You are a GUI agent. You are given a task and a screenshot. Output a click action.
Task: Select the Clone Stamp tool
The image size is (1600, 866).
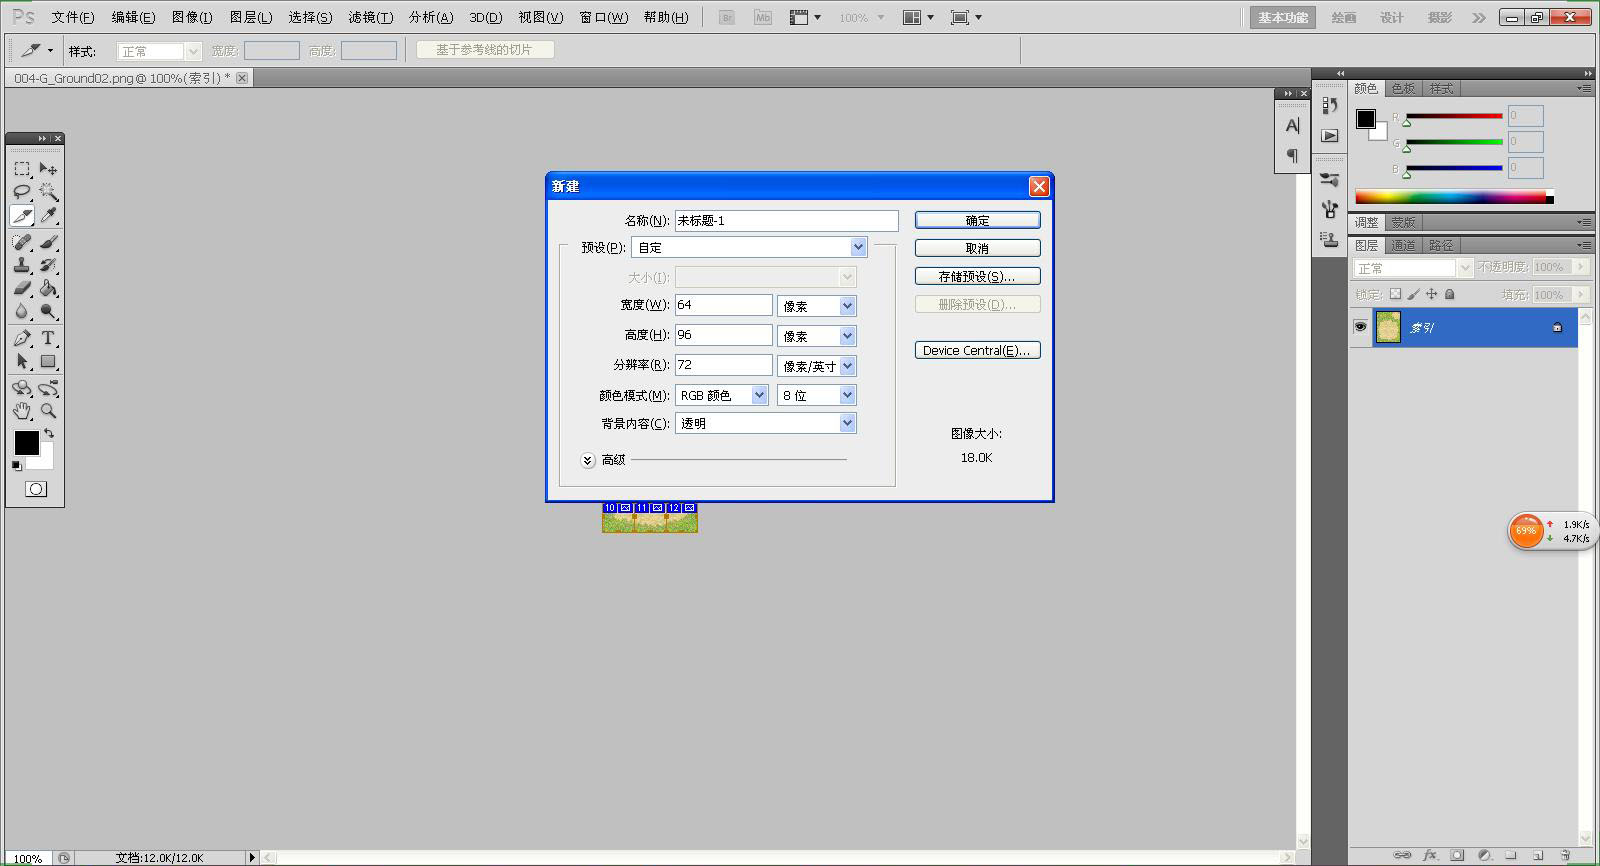[x=22, y=265]
